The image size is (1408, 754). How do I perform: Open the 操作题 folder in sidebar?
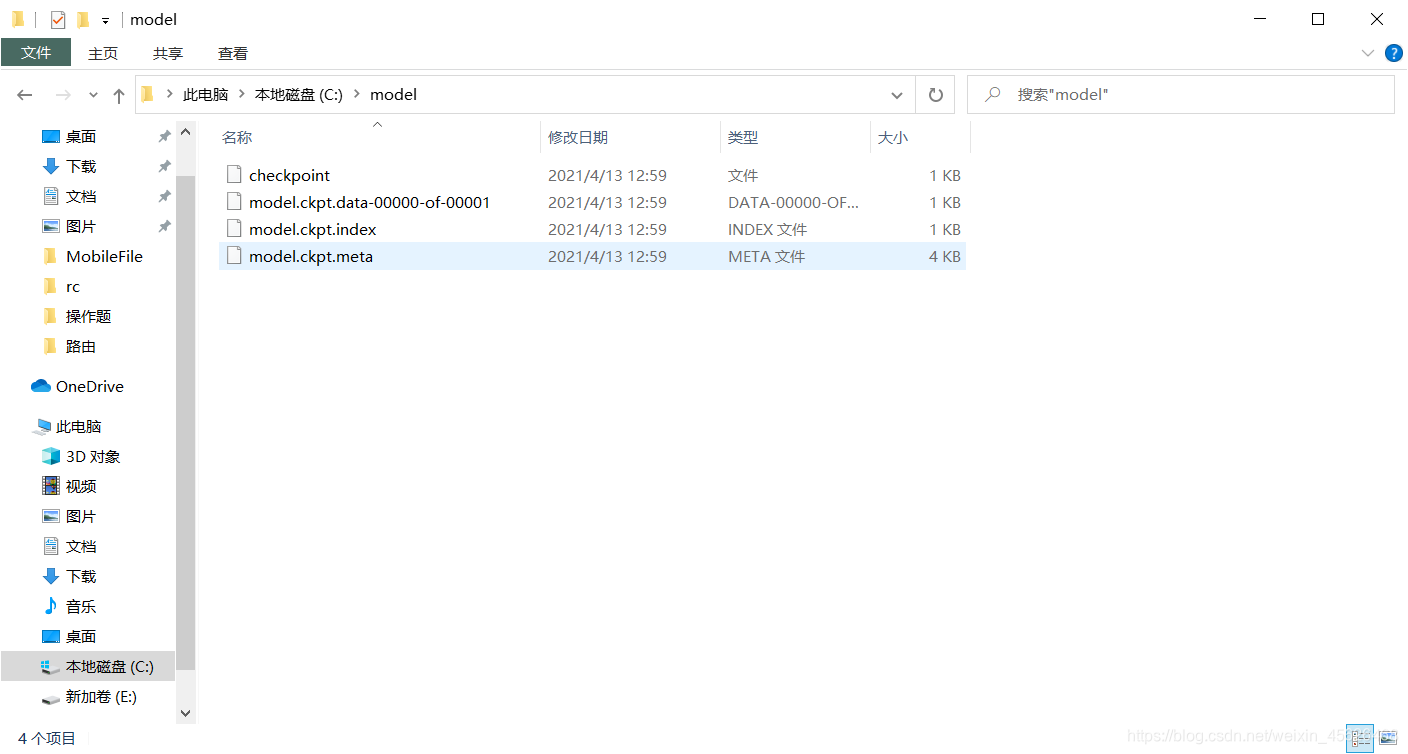point(88,316)
